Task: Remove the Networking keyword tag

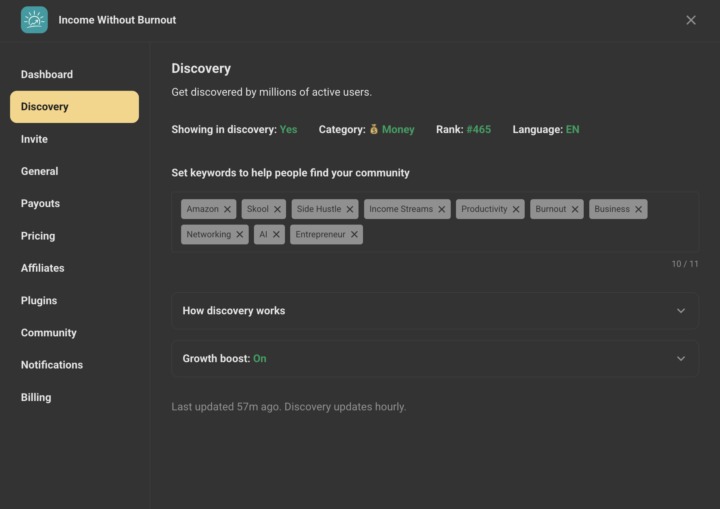Action: click(x=240, y=234)
